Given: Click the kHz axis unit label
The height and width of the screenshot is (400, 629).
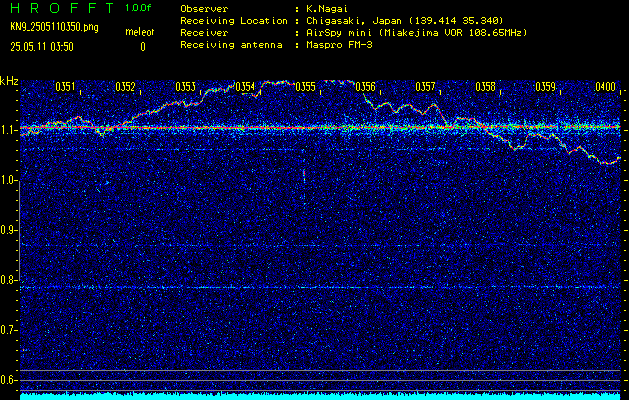Looking at the screenshot, I should point(9,81).
